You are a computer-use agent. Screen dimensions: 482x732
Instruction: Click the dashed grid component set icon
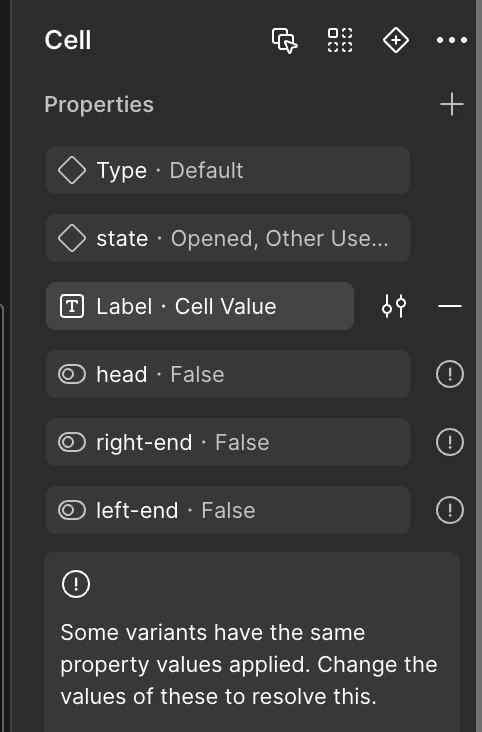[340, 40]
